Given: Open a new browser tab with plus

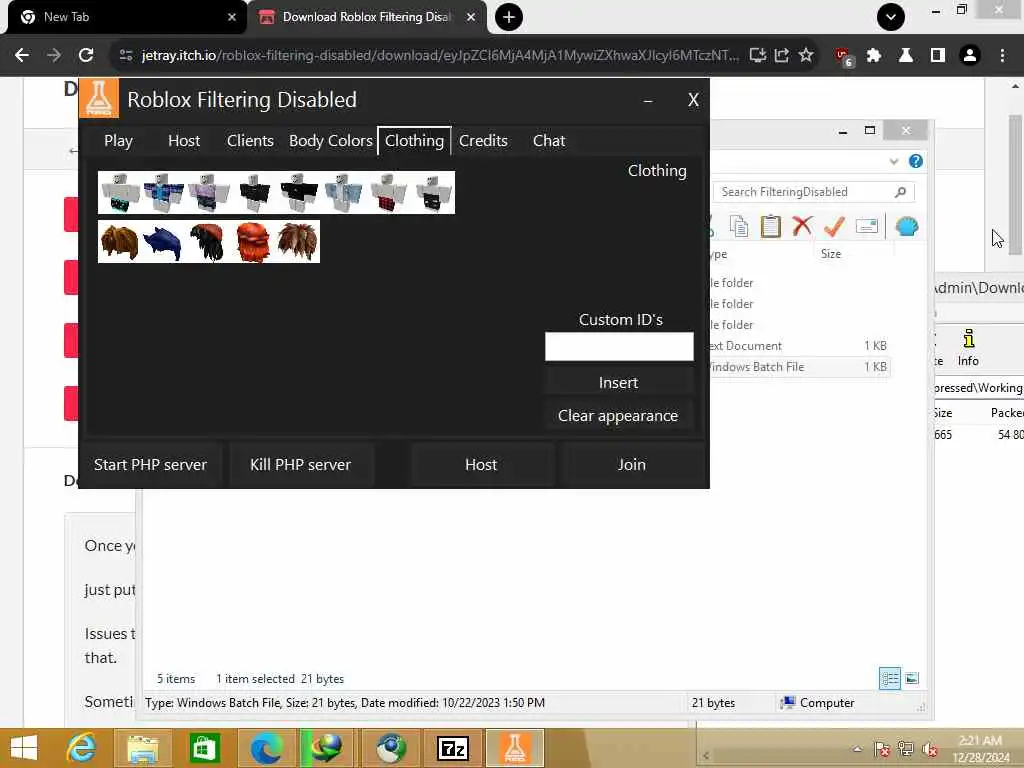Looking at the screenshot, I should click(509, 17).
